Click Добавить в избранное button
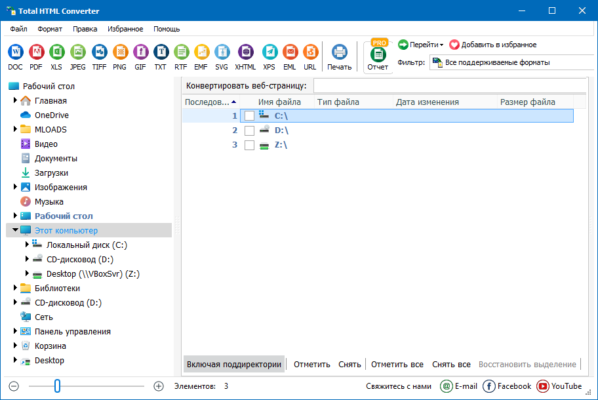The height and width of the screenshot is (400, 598). click(x=493, y=45)
